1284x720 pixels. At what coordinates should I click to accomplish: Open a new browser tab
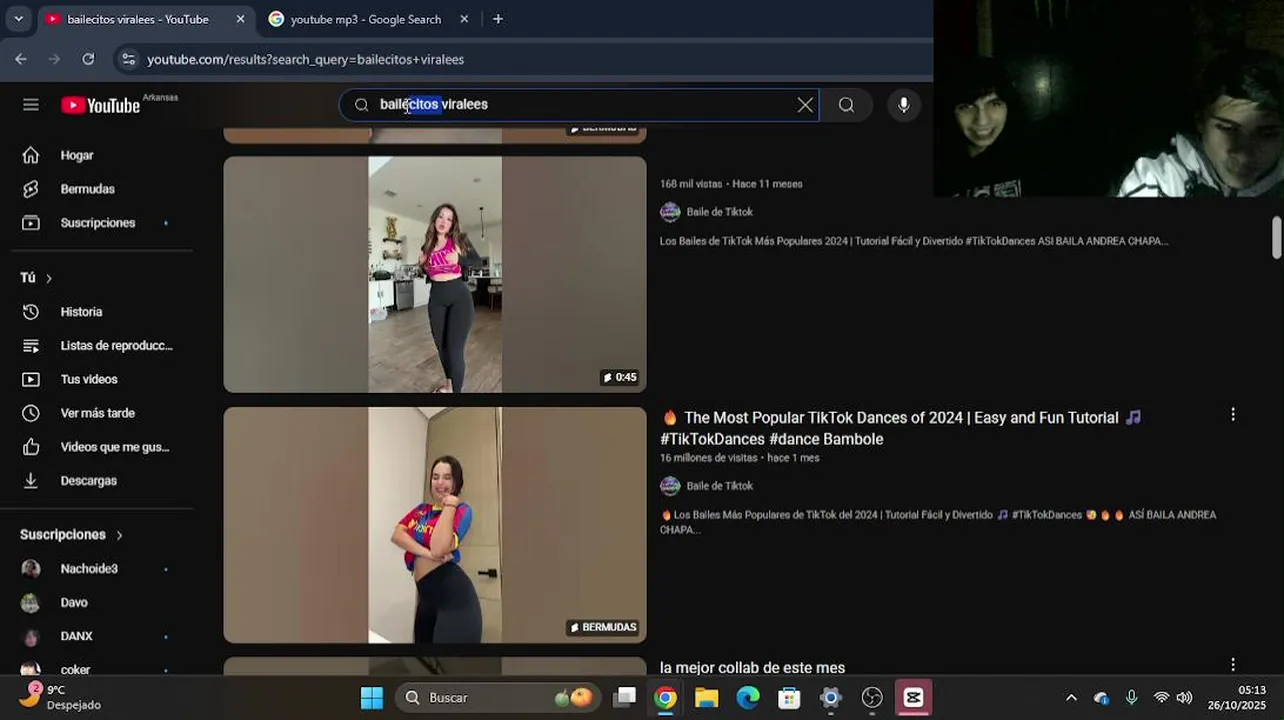[x=497, y=19]
